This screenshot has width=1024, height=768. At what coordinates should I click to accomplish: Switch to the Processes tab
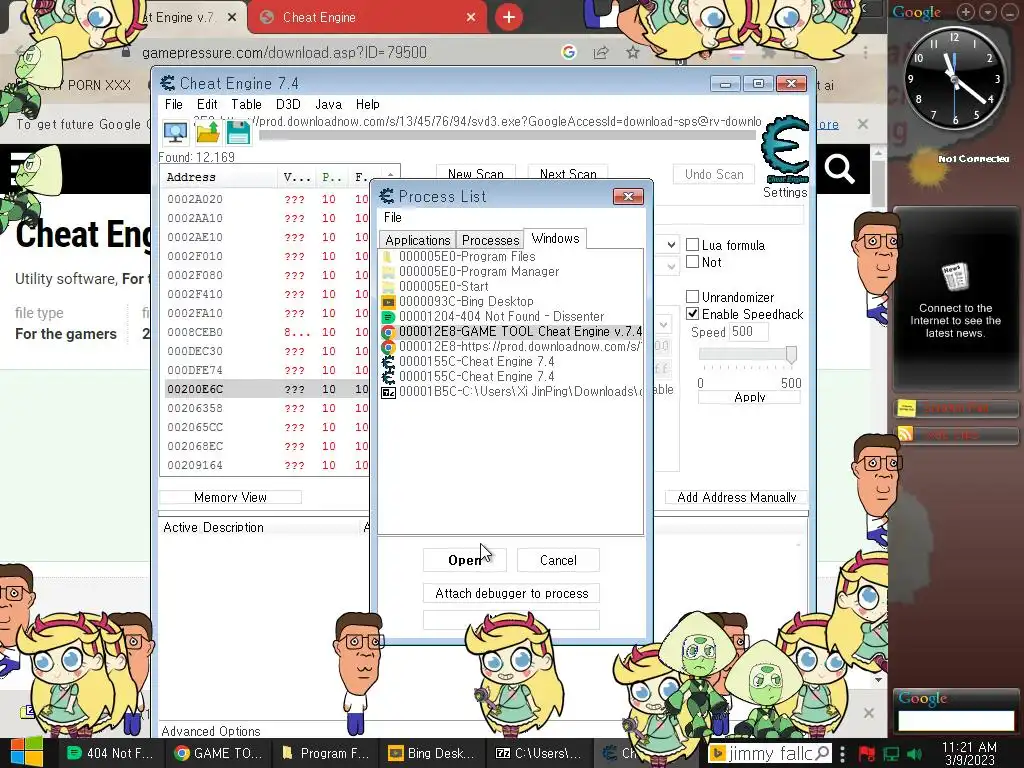[490, 240]
